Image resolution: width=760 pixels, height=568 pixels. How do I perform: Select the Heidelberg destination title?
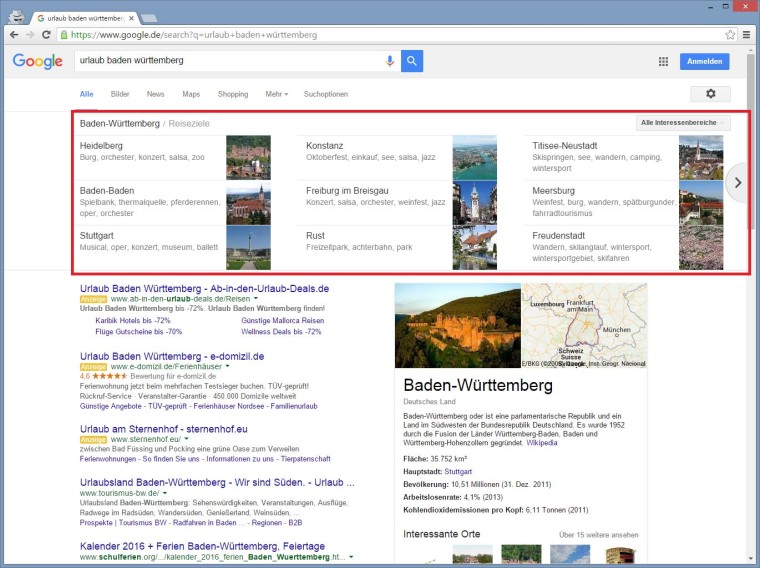[x=101, y=145]
